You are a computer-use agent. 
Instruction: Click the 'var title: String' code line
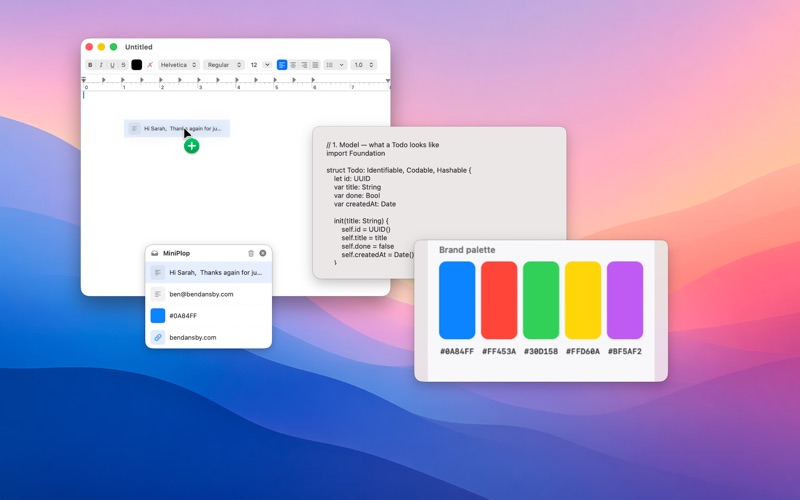(357, 187)
